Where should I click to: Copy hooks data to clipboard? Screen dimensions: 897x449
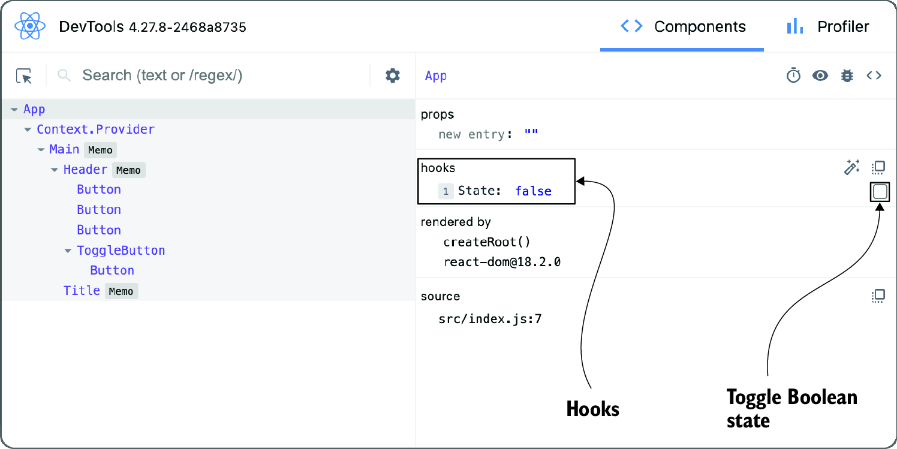click(x=878, y=168)
